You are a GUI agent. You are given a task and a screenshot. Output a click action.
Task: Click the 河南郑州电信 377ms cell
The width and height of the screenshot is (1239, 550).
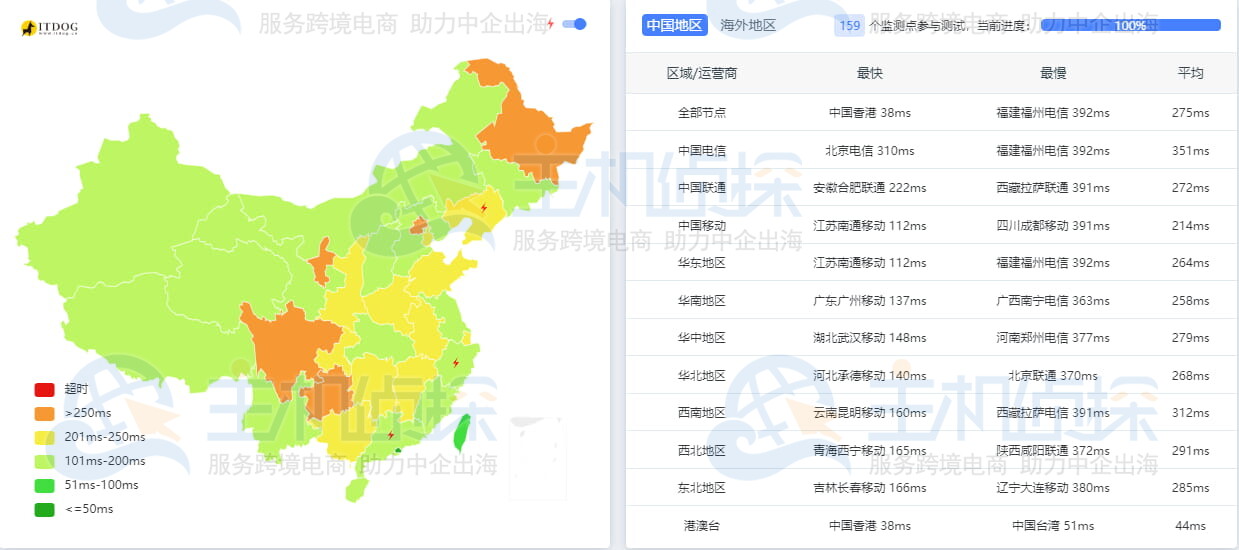tap(1053, 338)
